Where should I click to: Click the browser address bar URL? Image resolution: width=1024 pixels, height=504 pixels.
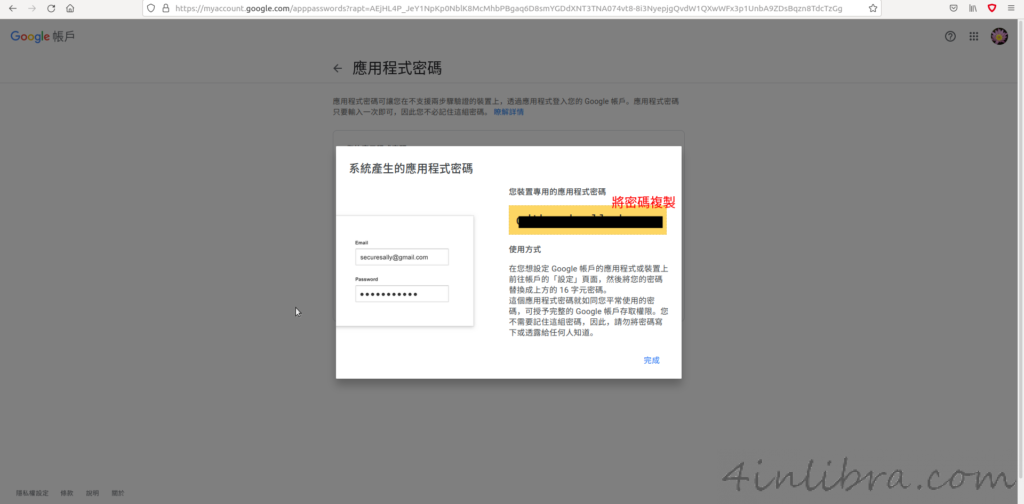(x=508, y=8)
